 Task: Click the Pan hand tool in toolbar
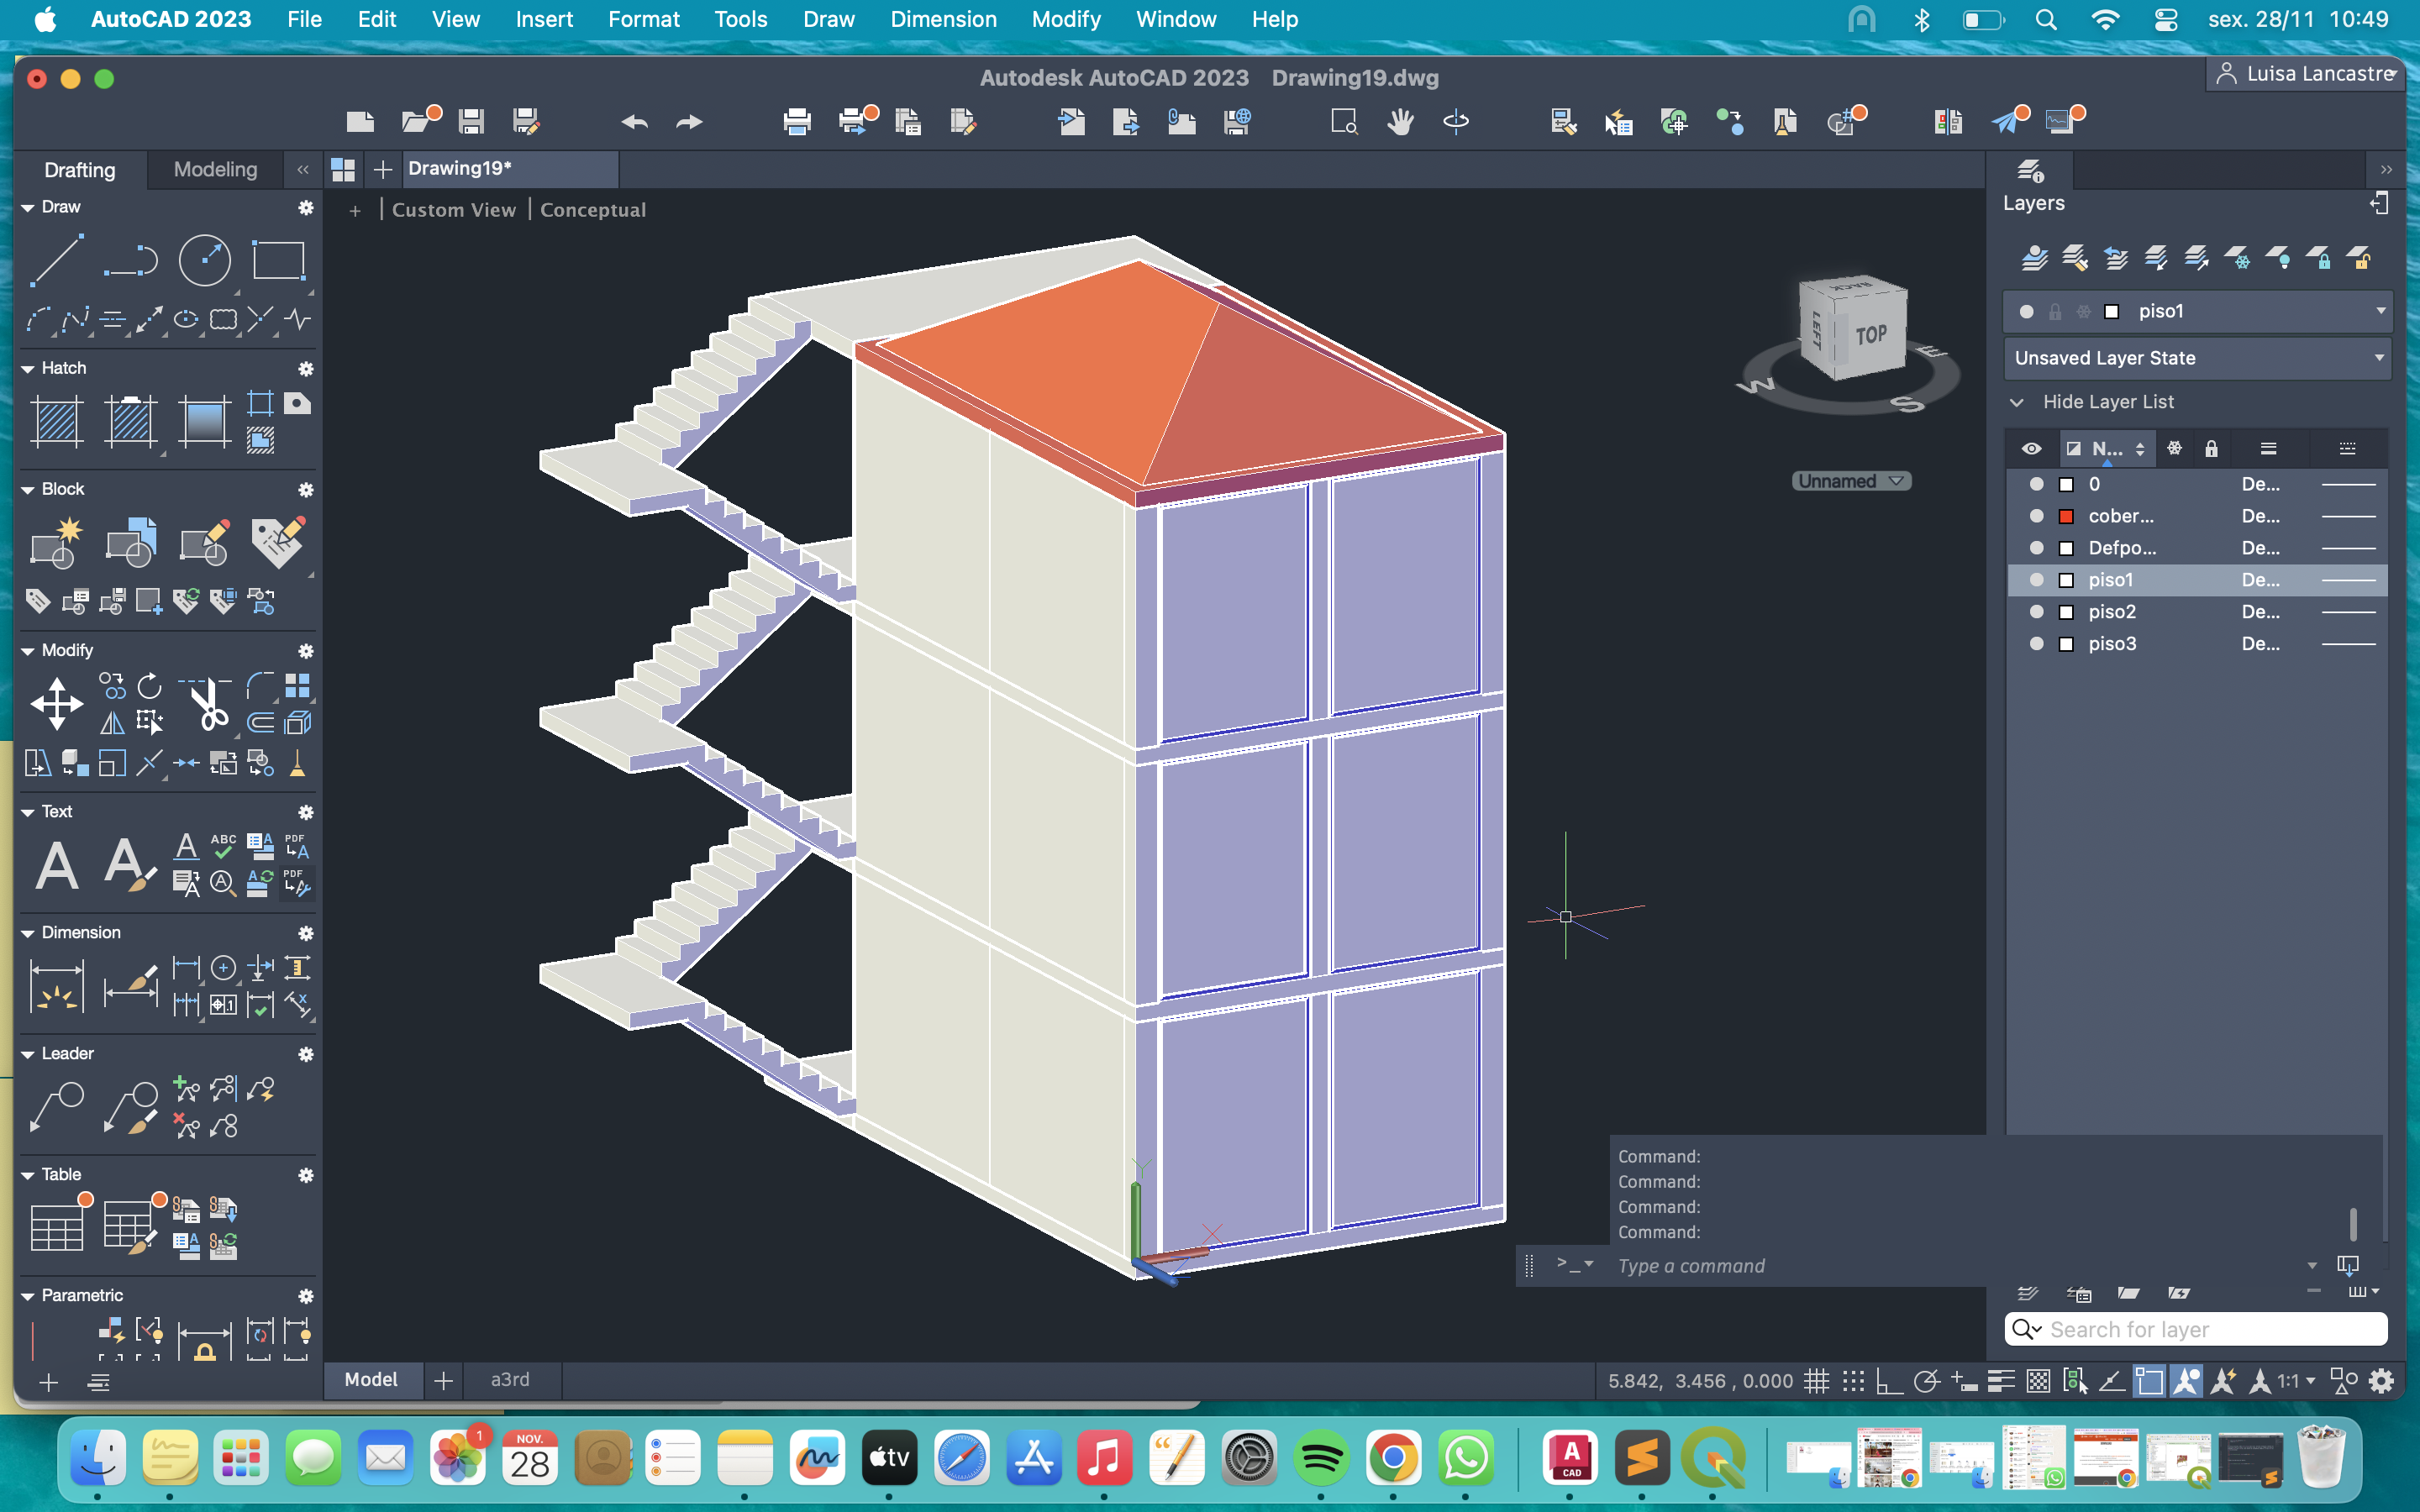click(1400, 122)
